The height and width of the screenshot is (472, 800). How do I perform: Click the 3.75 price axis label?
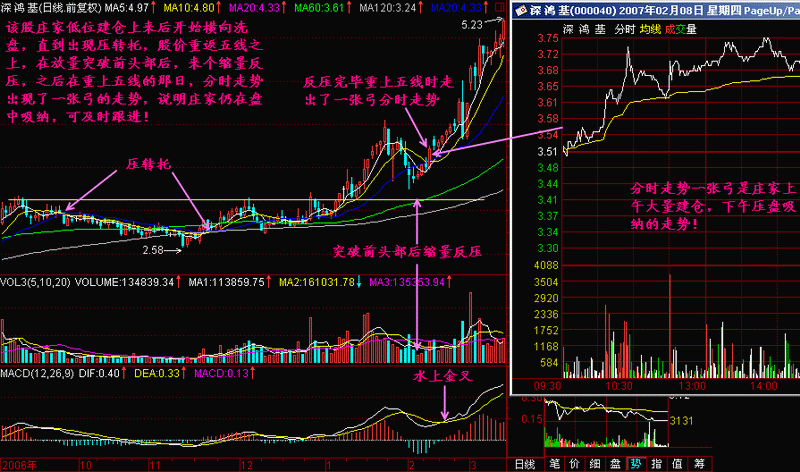point(548,38)
